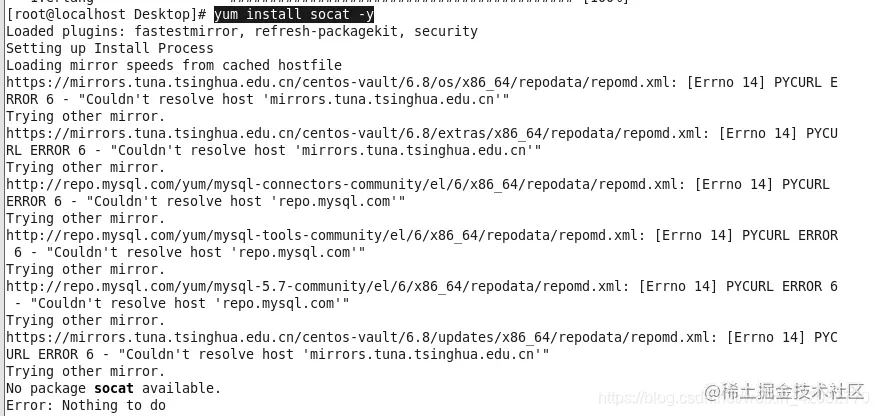Image resolution: width=879 pixels, height=416 pixels.
Task: Click the highlighted yum install socat command
Action: pyautogui.click(x=294, y=14)
